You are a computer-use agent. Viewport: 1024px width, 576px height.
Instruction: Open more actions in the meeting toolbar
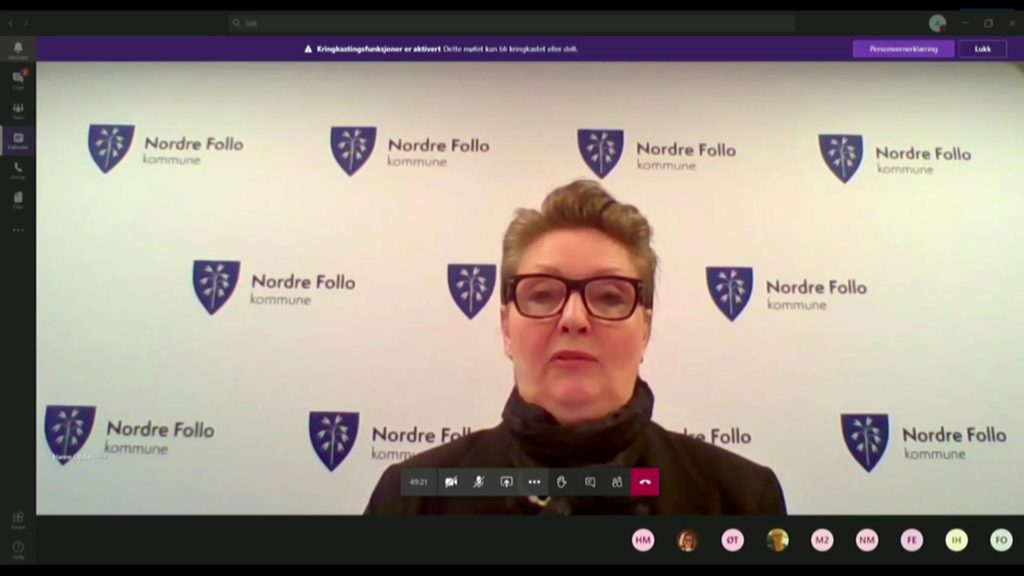coord(534,482)
